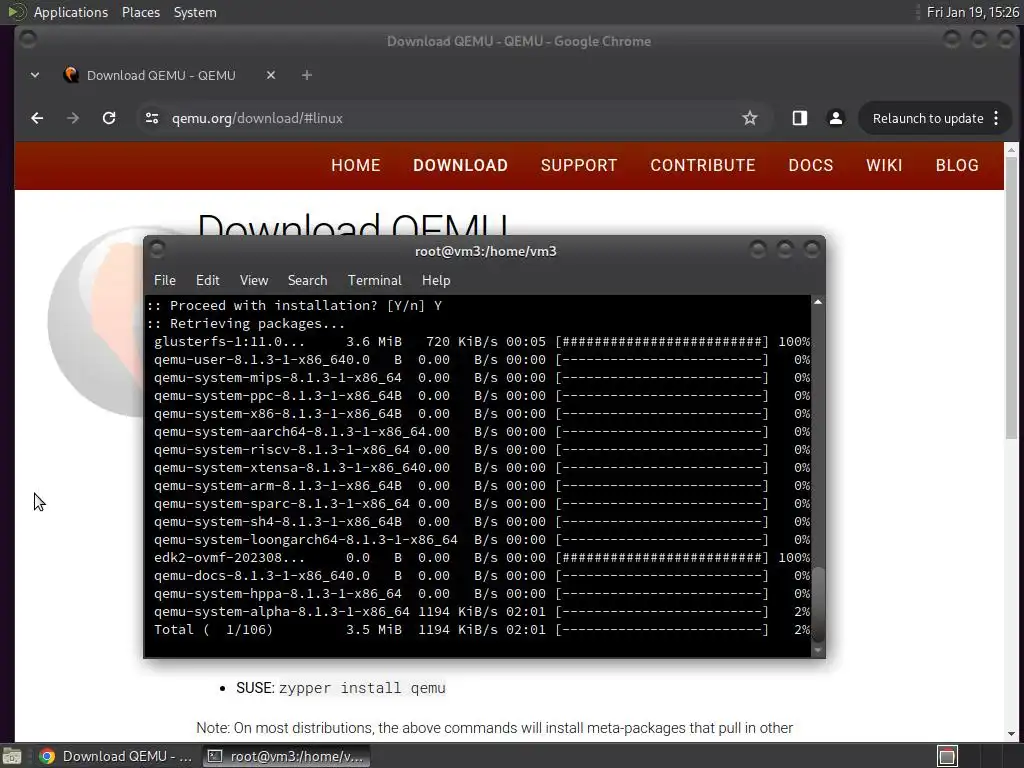
Task: Go back in Chrome
Action: click(37, 118)
